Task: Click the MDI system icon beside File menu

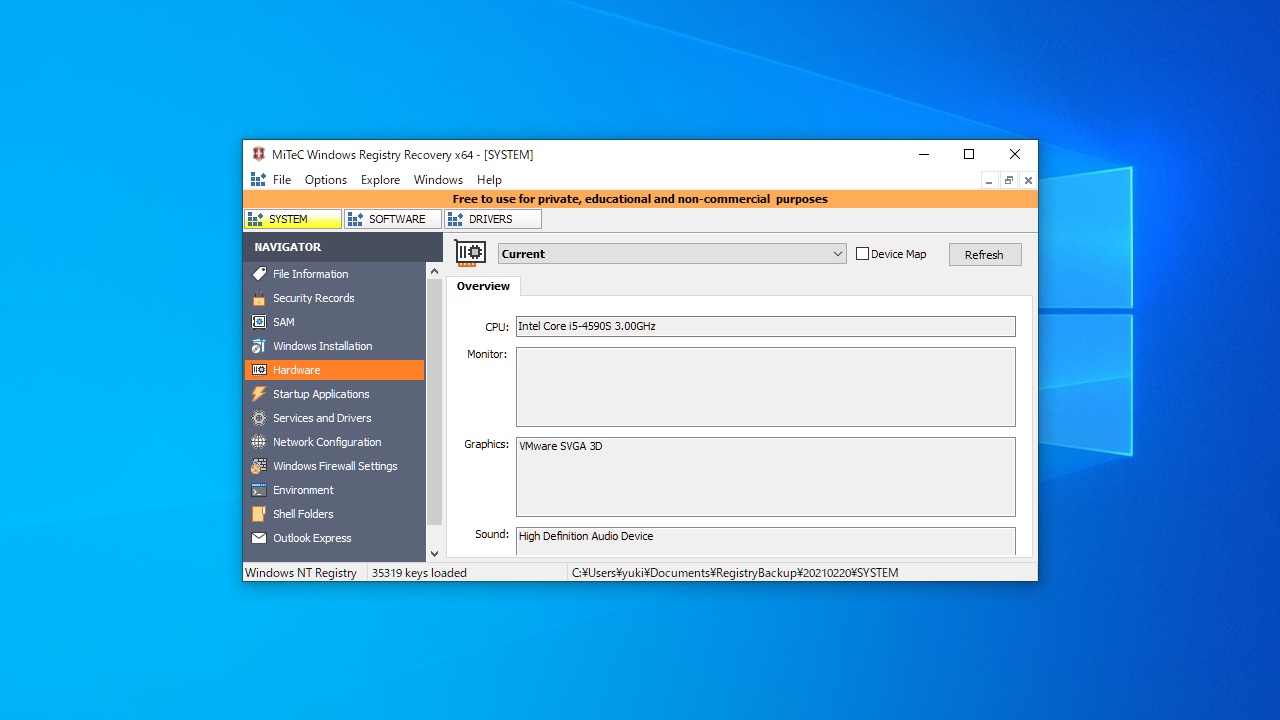Action: point(258,180)
